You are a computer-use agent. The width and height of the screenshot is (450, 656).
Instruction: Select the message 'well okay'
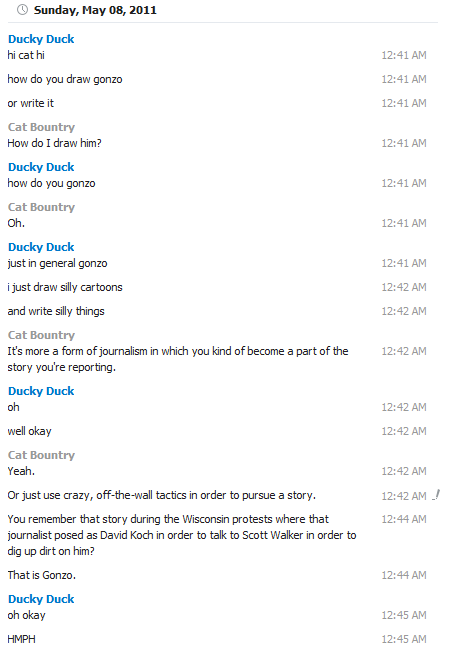pos(29,431)
